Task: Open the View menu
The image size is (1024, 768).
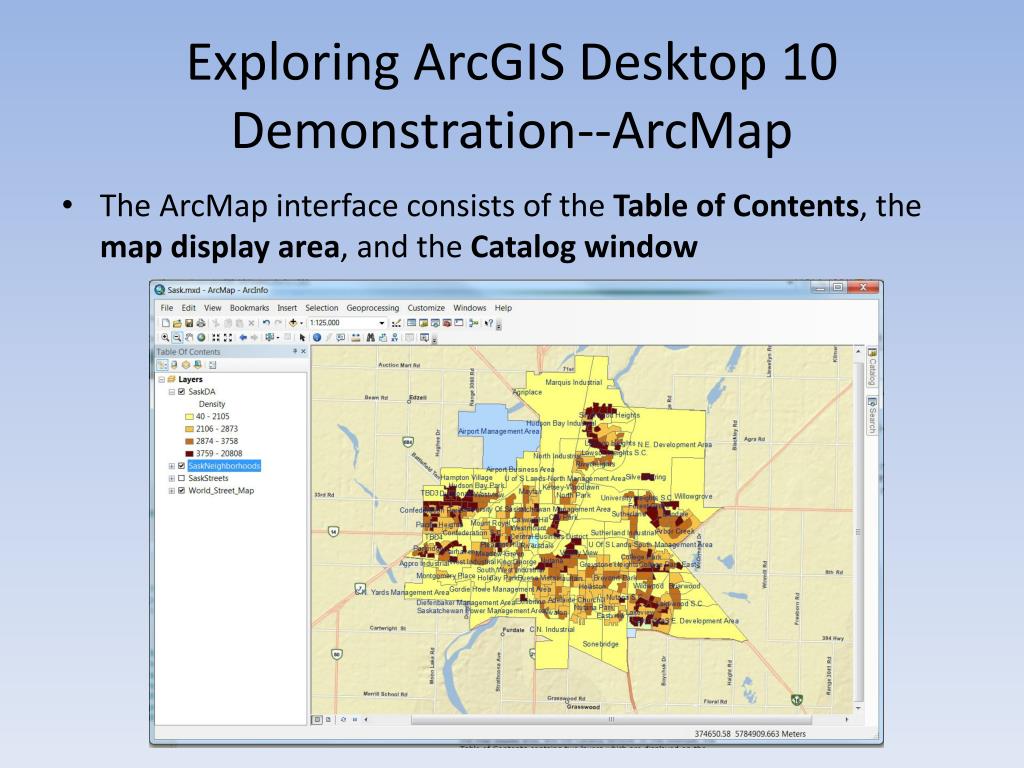Action: 213,308
